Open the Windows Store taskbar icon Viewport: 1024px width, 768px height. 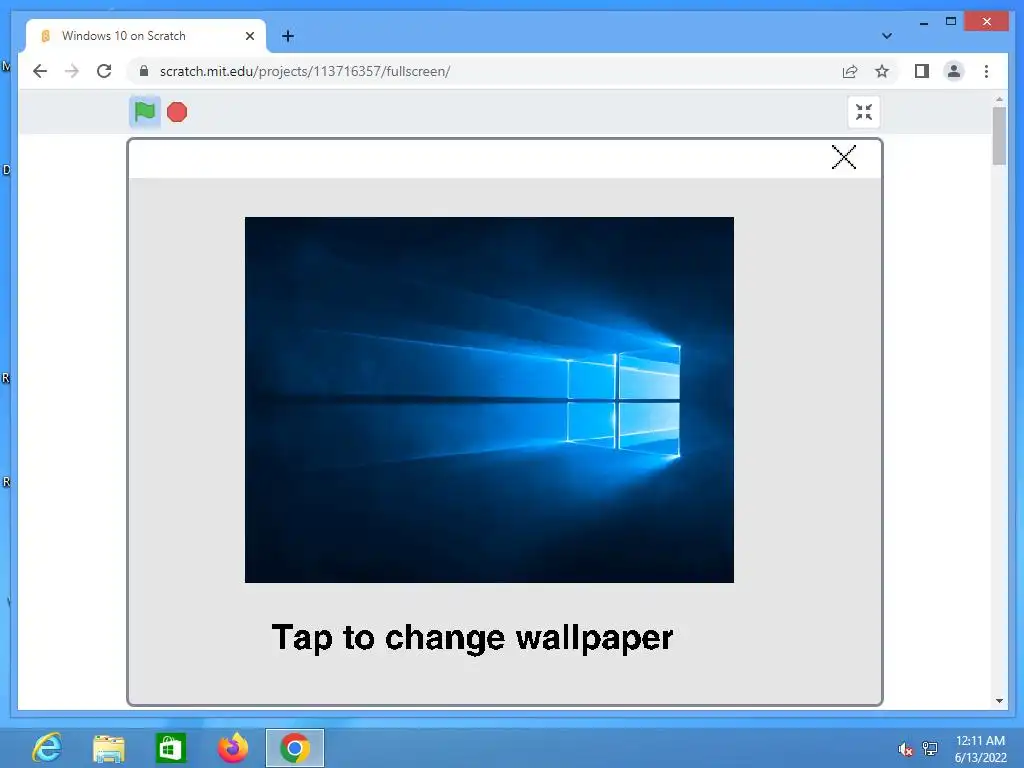pos(170,748)
